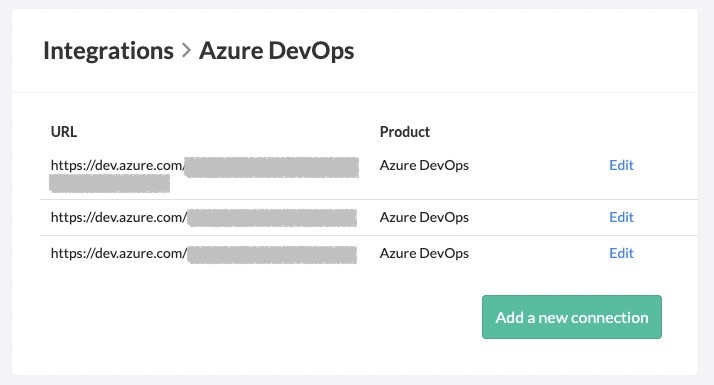Click the breadcrumb chevron after Integrations
714x385 pixels.
click(x=186, y=51)
